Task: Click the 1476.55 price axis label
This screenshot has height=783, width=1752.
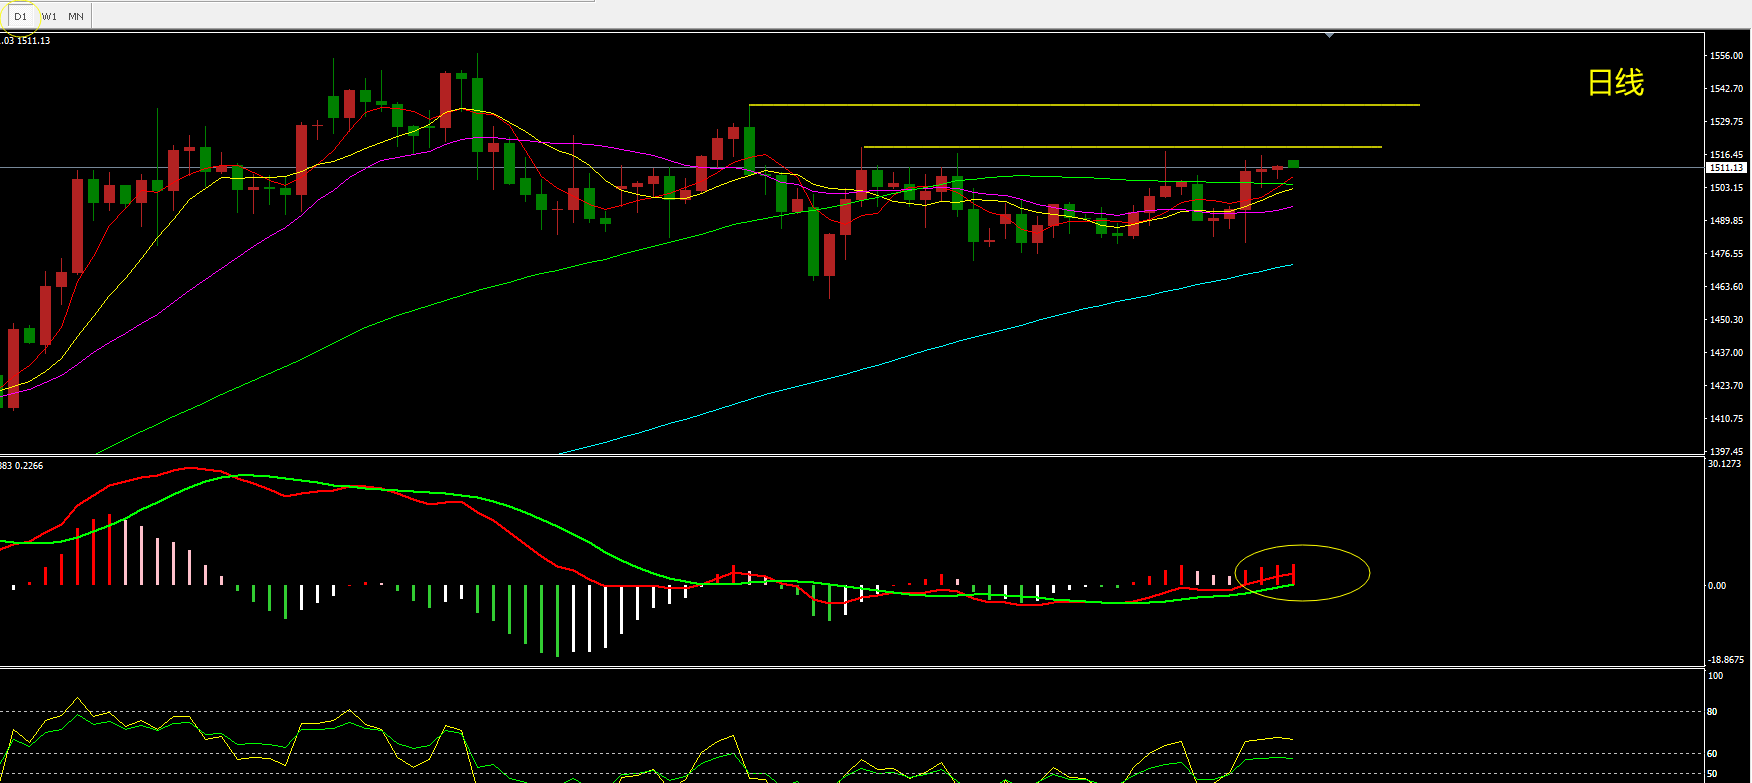Action: (x=1726, y=254)
